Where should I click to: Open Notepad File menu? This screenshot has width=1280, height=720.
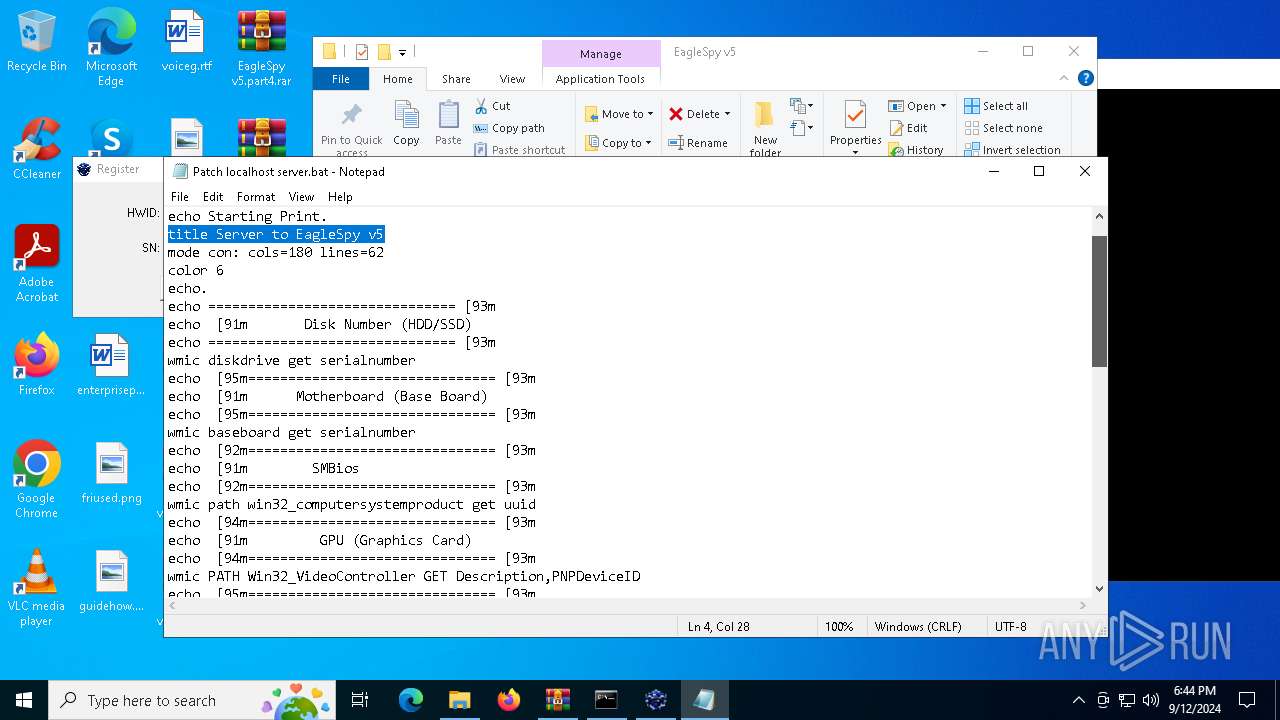(180, 197)
